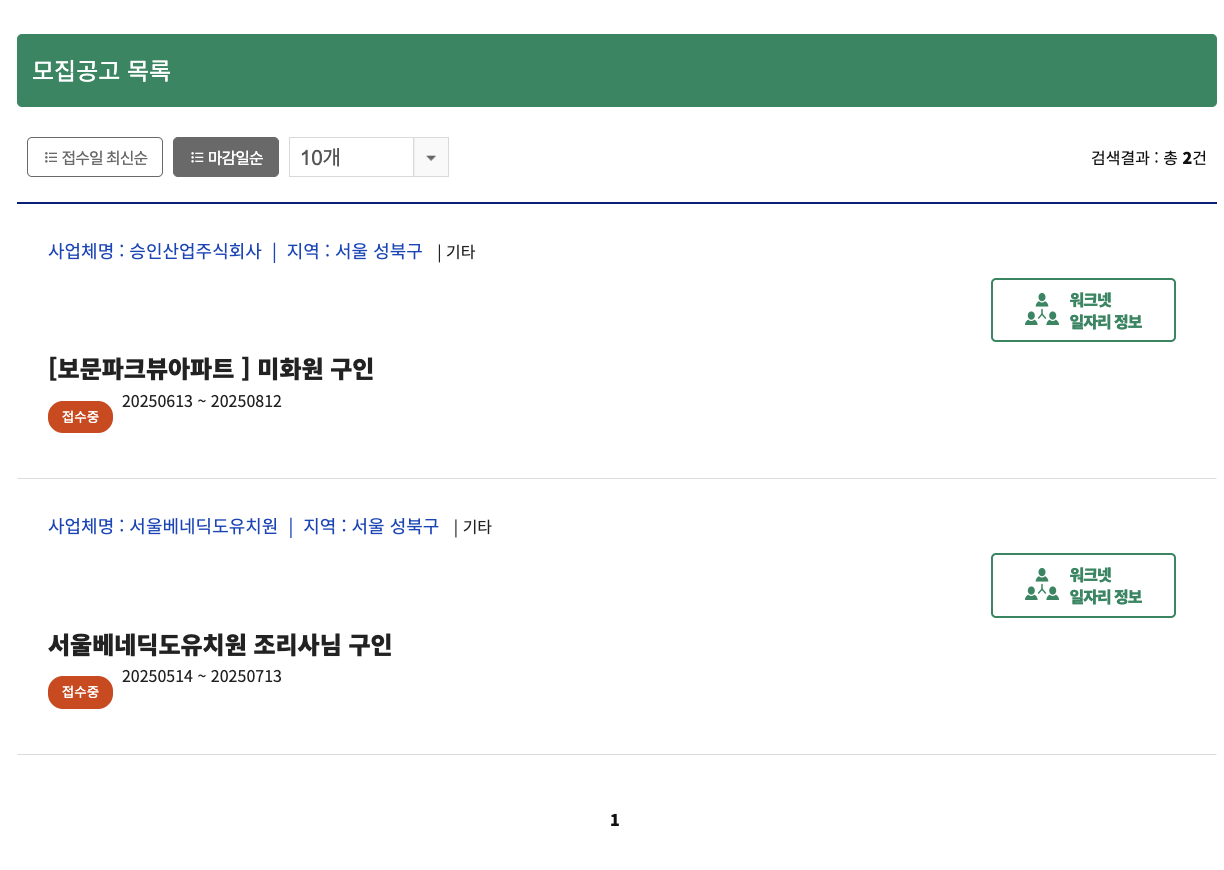Open the 10개 results-per-page dropdown arrow
Screen dimensions: 1224x870
(431, 157)
